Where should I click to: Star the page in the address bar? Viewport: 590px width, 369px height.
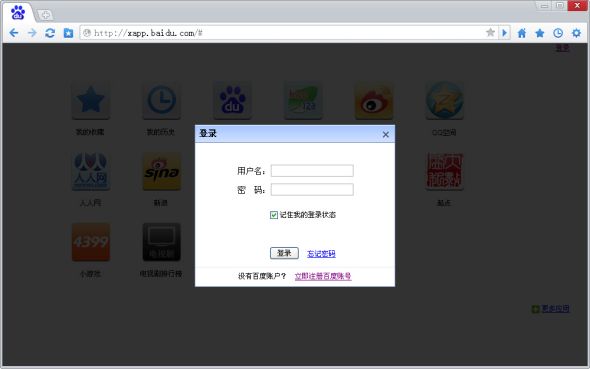click(490, 33)
